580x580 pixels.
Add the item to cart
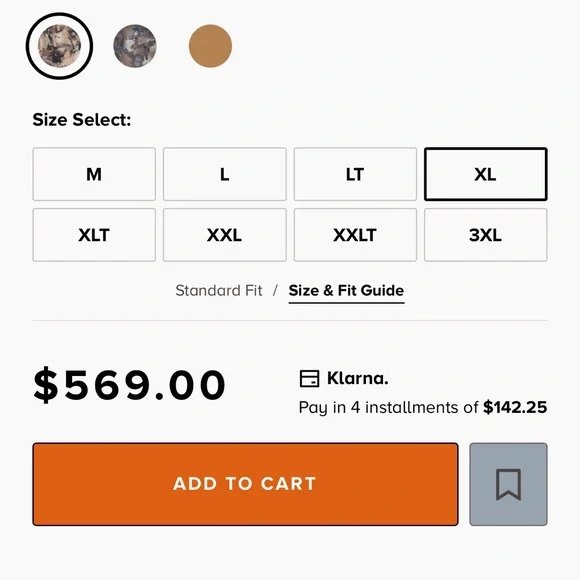[x=245, y=484]
